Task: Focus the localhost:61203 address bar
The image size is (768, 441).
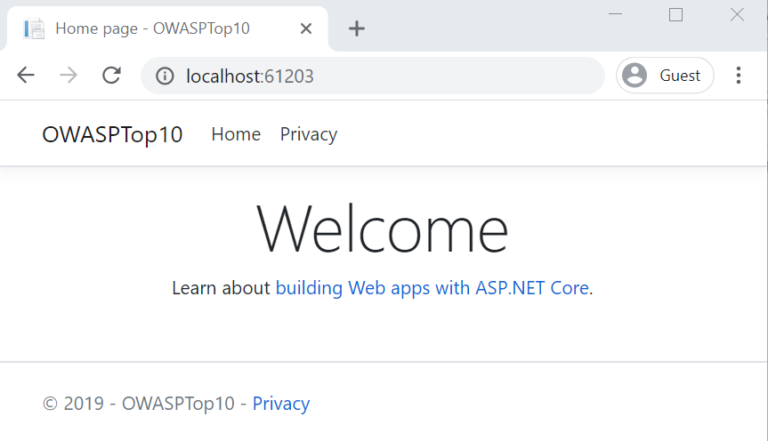Action: 380,76
